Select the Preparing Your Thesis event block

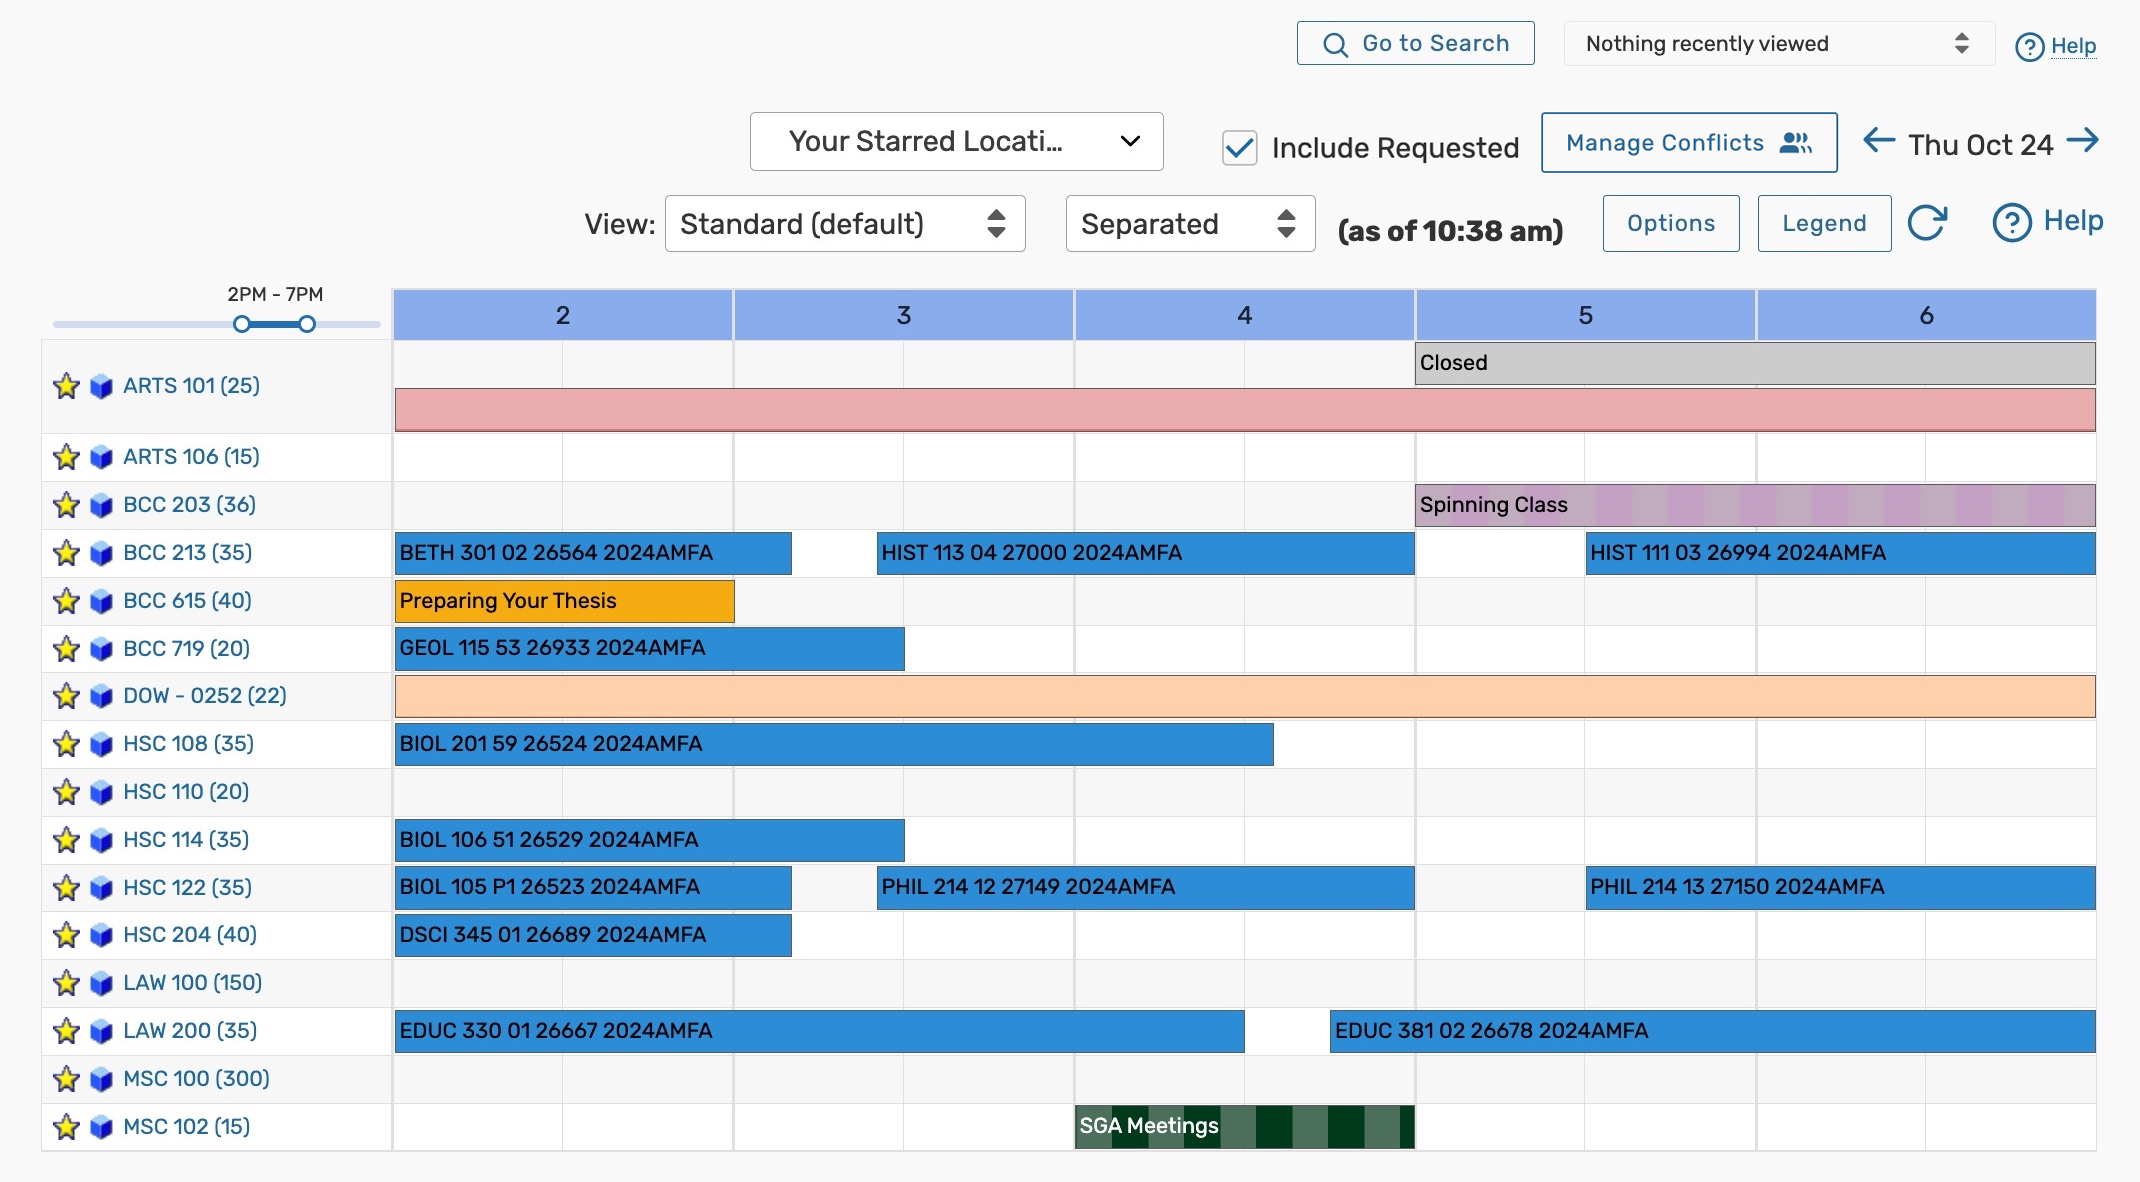[563, 601]
